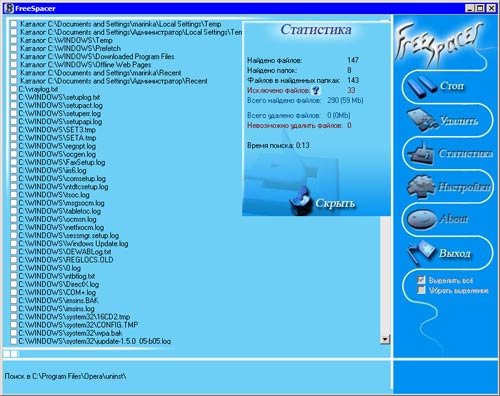Image resolution: width=500 pixels, height=396 pixels.
Task: Select the C:\WINDOWS\iis6.log entry text
Action: [x=52, y=170]
